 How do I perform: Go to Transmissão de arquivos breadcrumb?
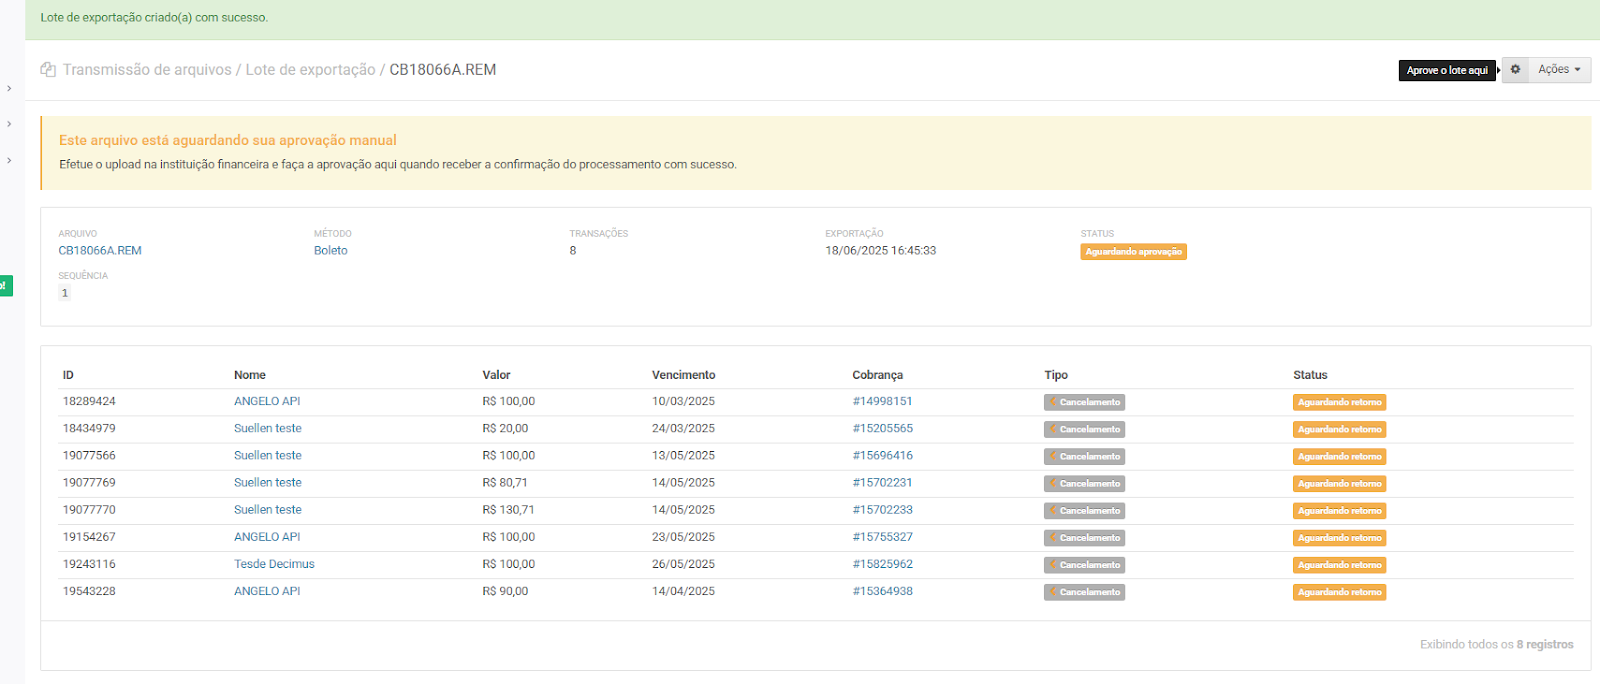point(147,70)
